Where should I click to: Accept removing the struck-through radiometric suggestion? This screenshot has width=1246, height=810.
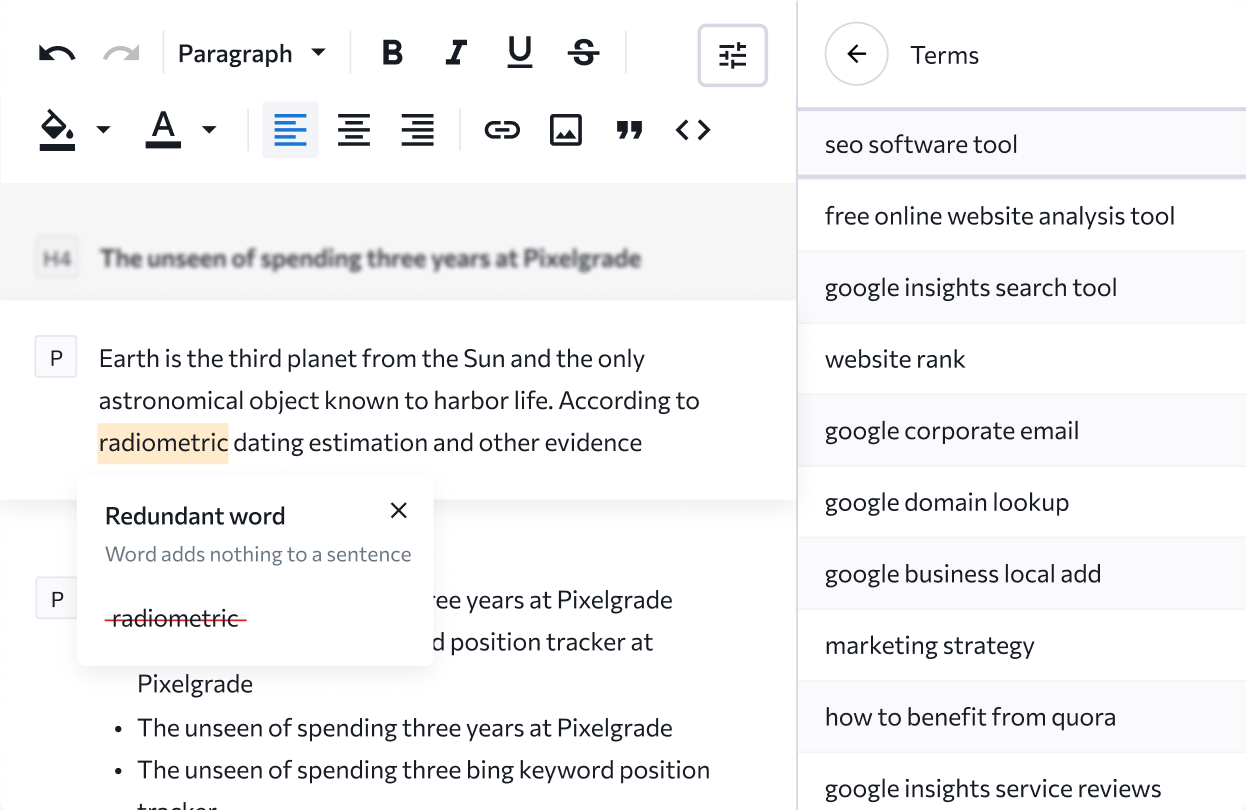[x=176, y=619]
